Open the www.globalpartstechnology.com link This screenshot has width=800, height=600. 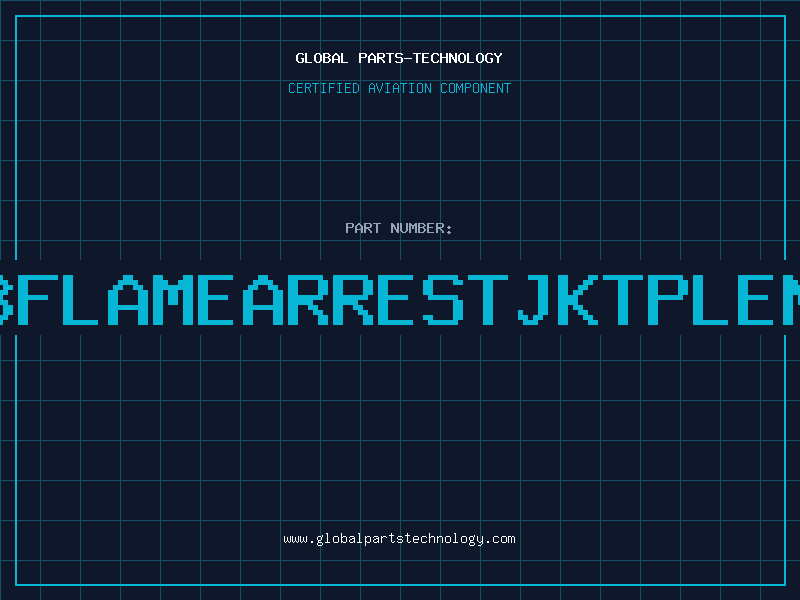(x=399, y=539)
